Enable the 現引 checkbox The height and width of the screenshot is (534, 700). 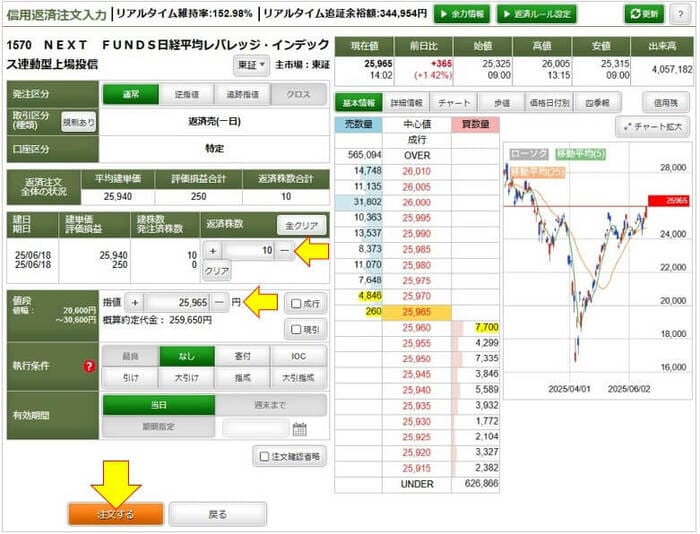[305, 330]
